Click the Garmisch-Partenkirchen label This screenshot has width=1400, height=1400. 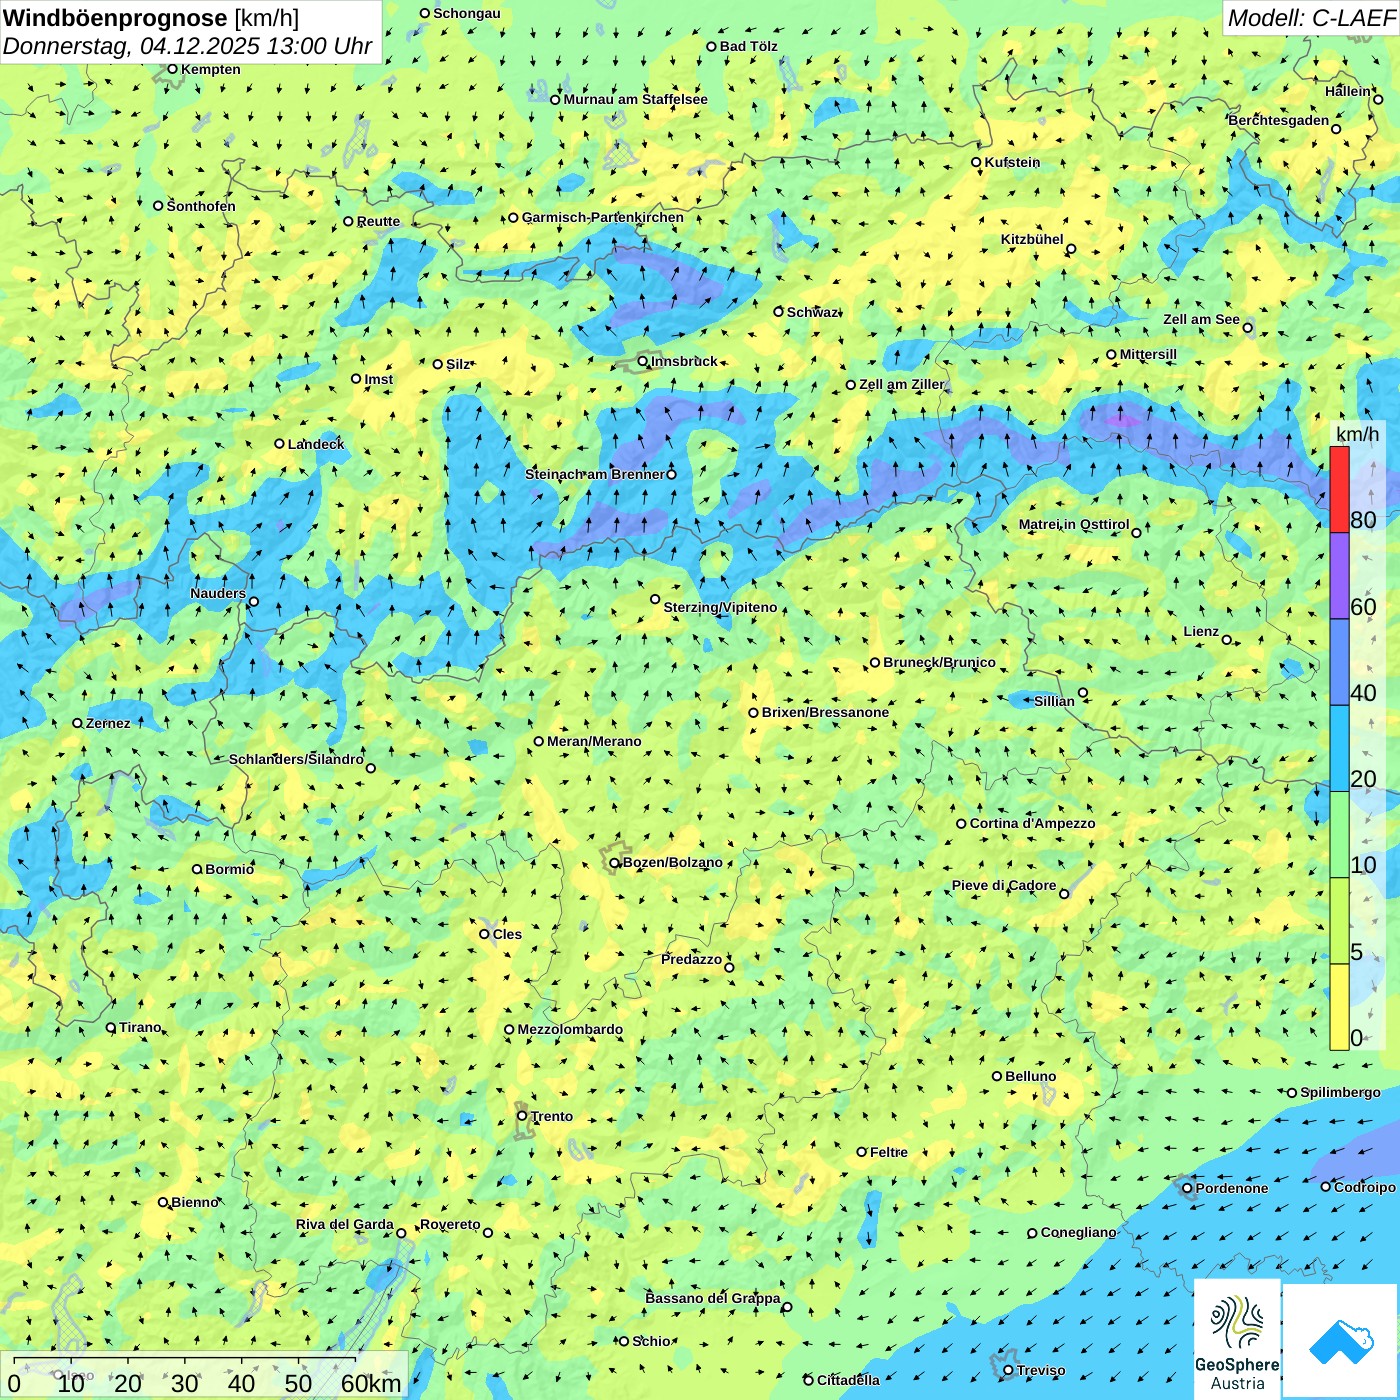[x=603, y=217]
